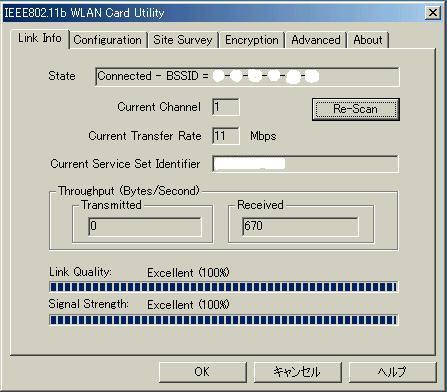447x392 pixels.
Task: Close the WLAN Card Utility window
Action: tap(433, 13)
